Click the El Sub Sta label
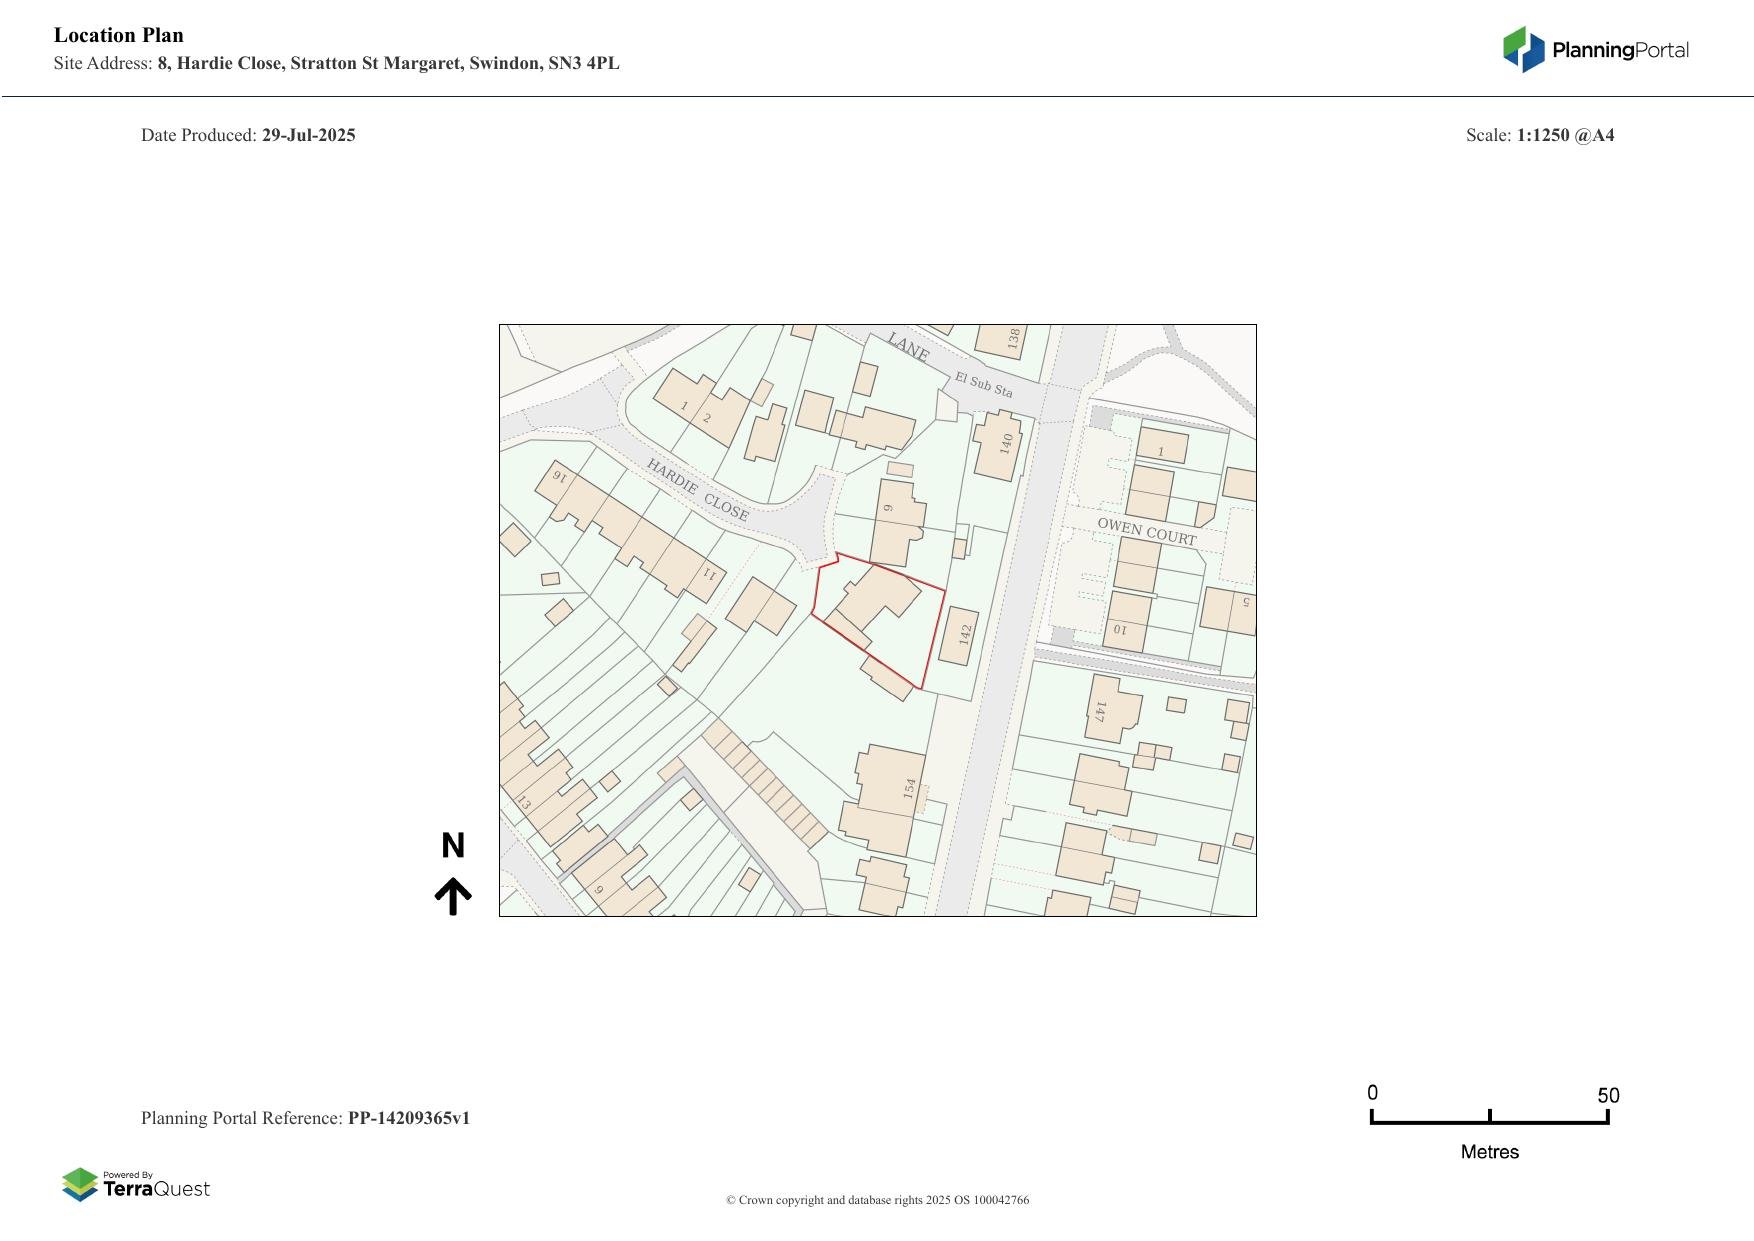Screen dimensions: 1754x1241 983,385
